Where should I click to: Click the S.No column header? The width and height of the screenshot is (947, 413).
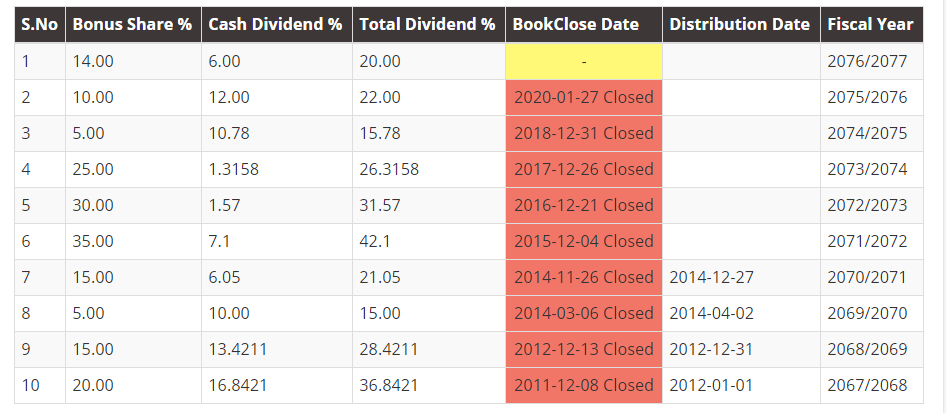[x=40, y=24]
